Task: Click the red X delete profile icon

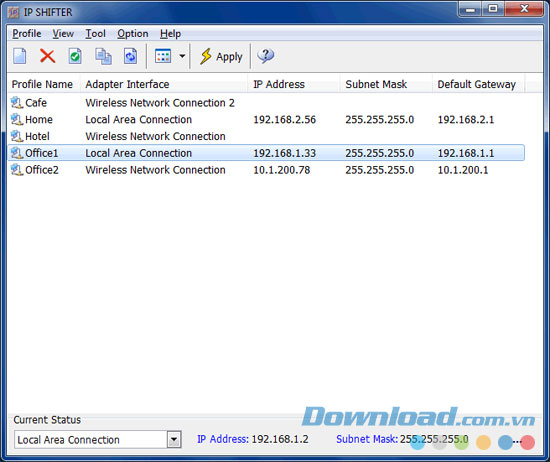Action: (47, 56)
